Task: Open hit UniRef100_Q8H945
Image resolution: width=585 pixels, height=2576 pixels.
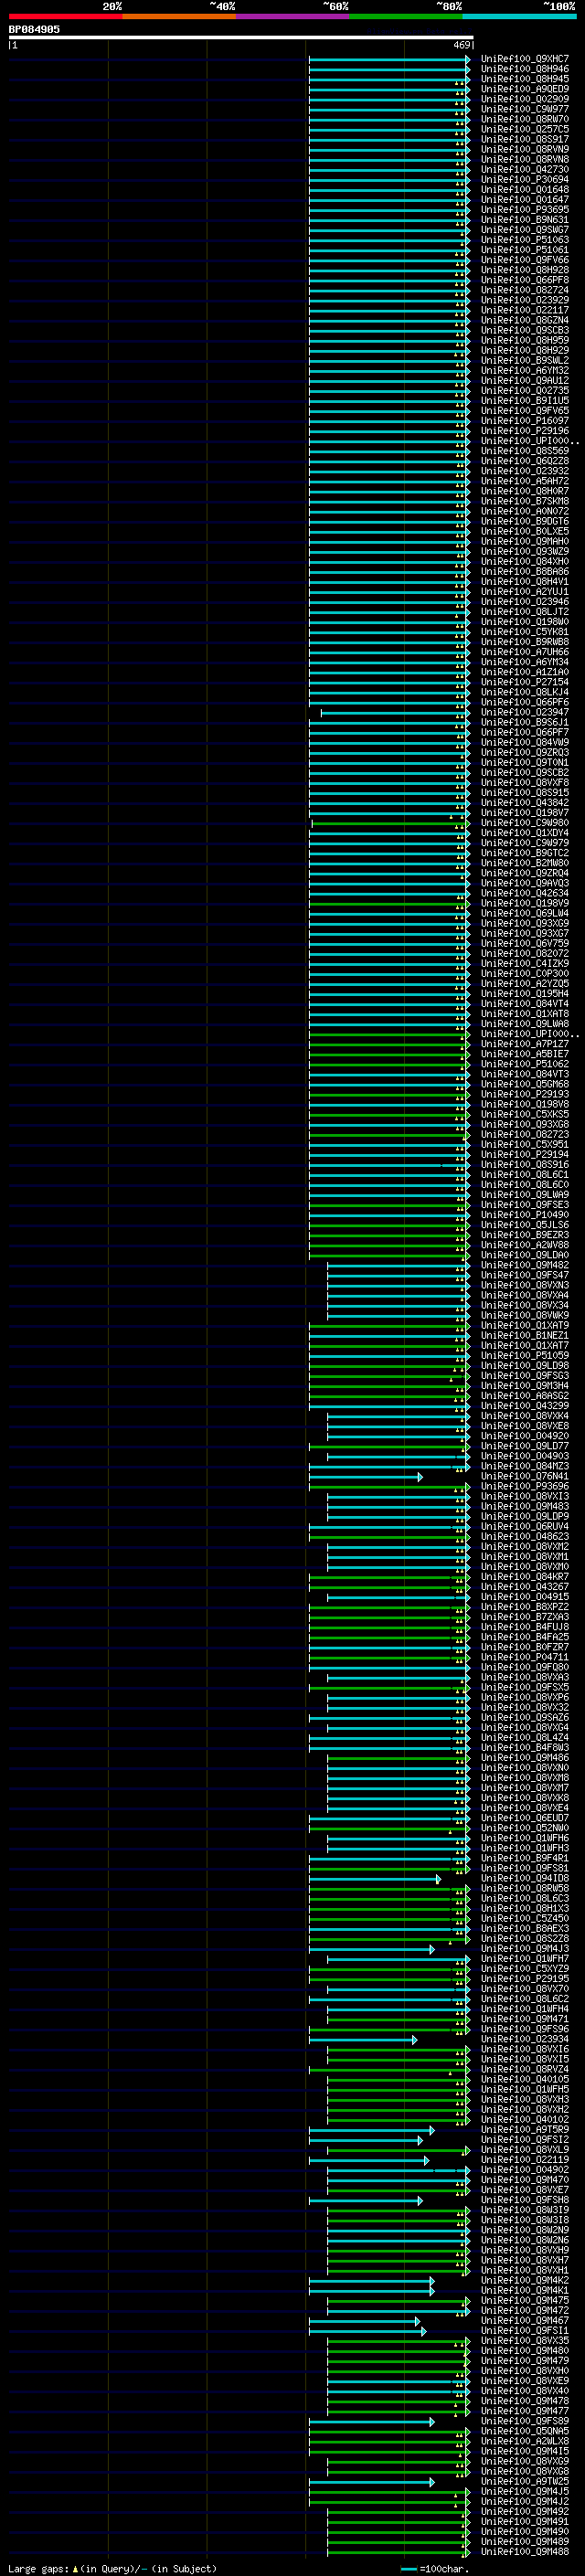Action: pyautogui.click(x=525, y=79)
